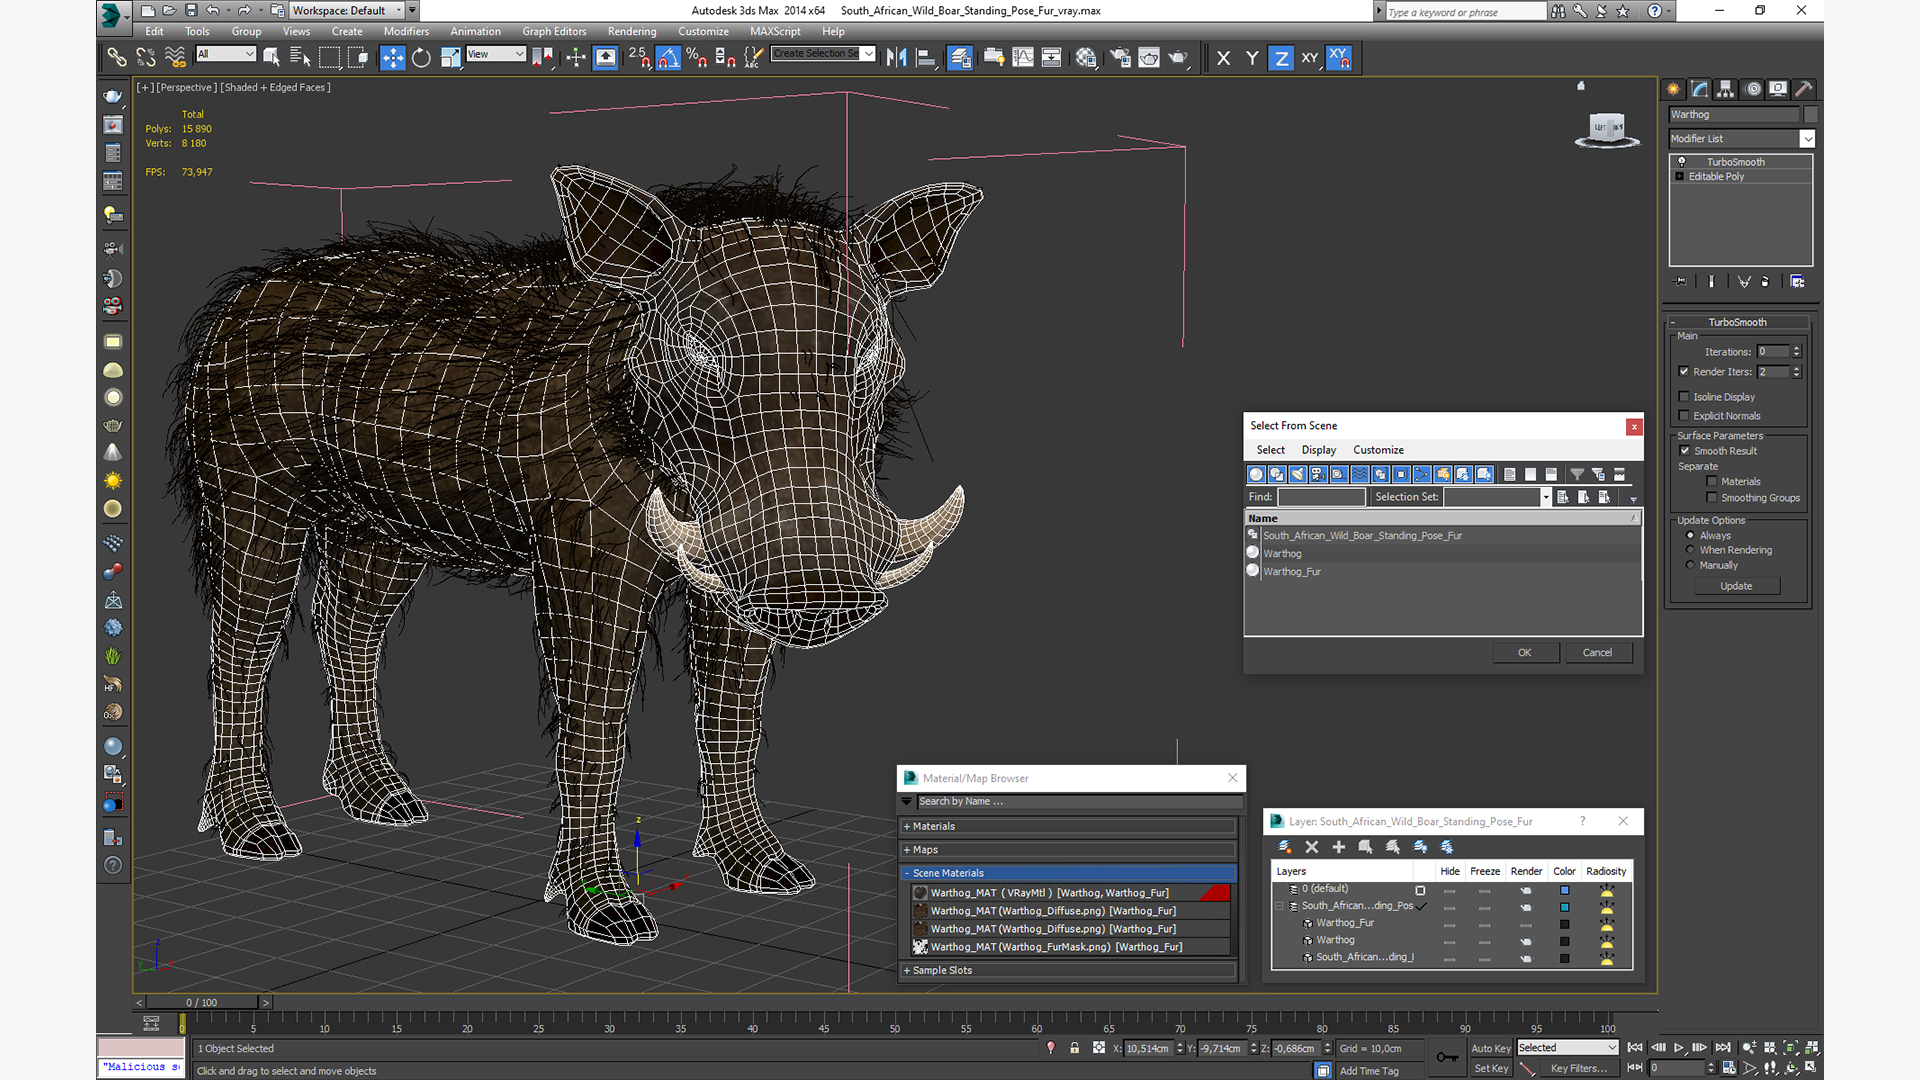Activate the Select and Link tool
1920x1080 pixels.
tap(117, 57)
